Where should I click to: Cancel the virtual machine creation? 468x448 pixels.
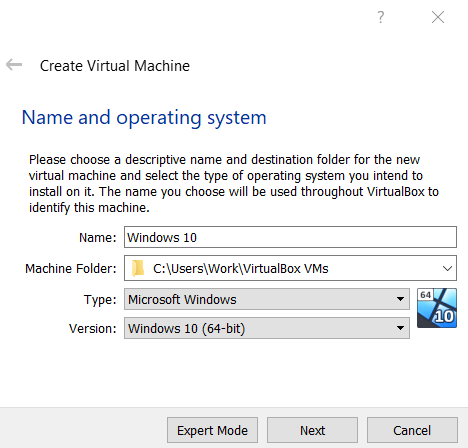412,430
